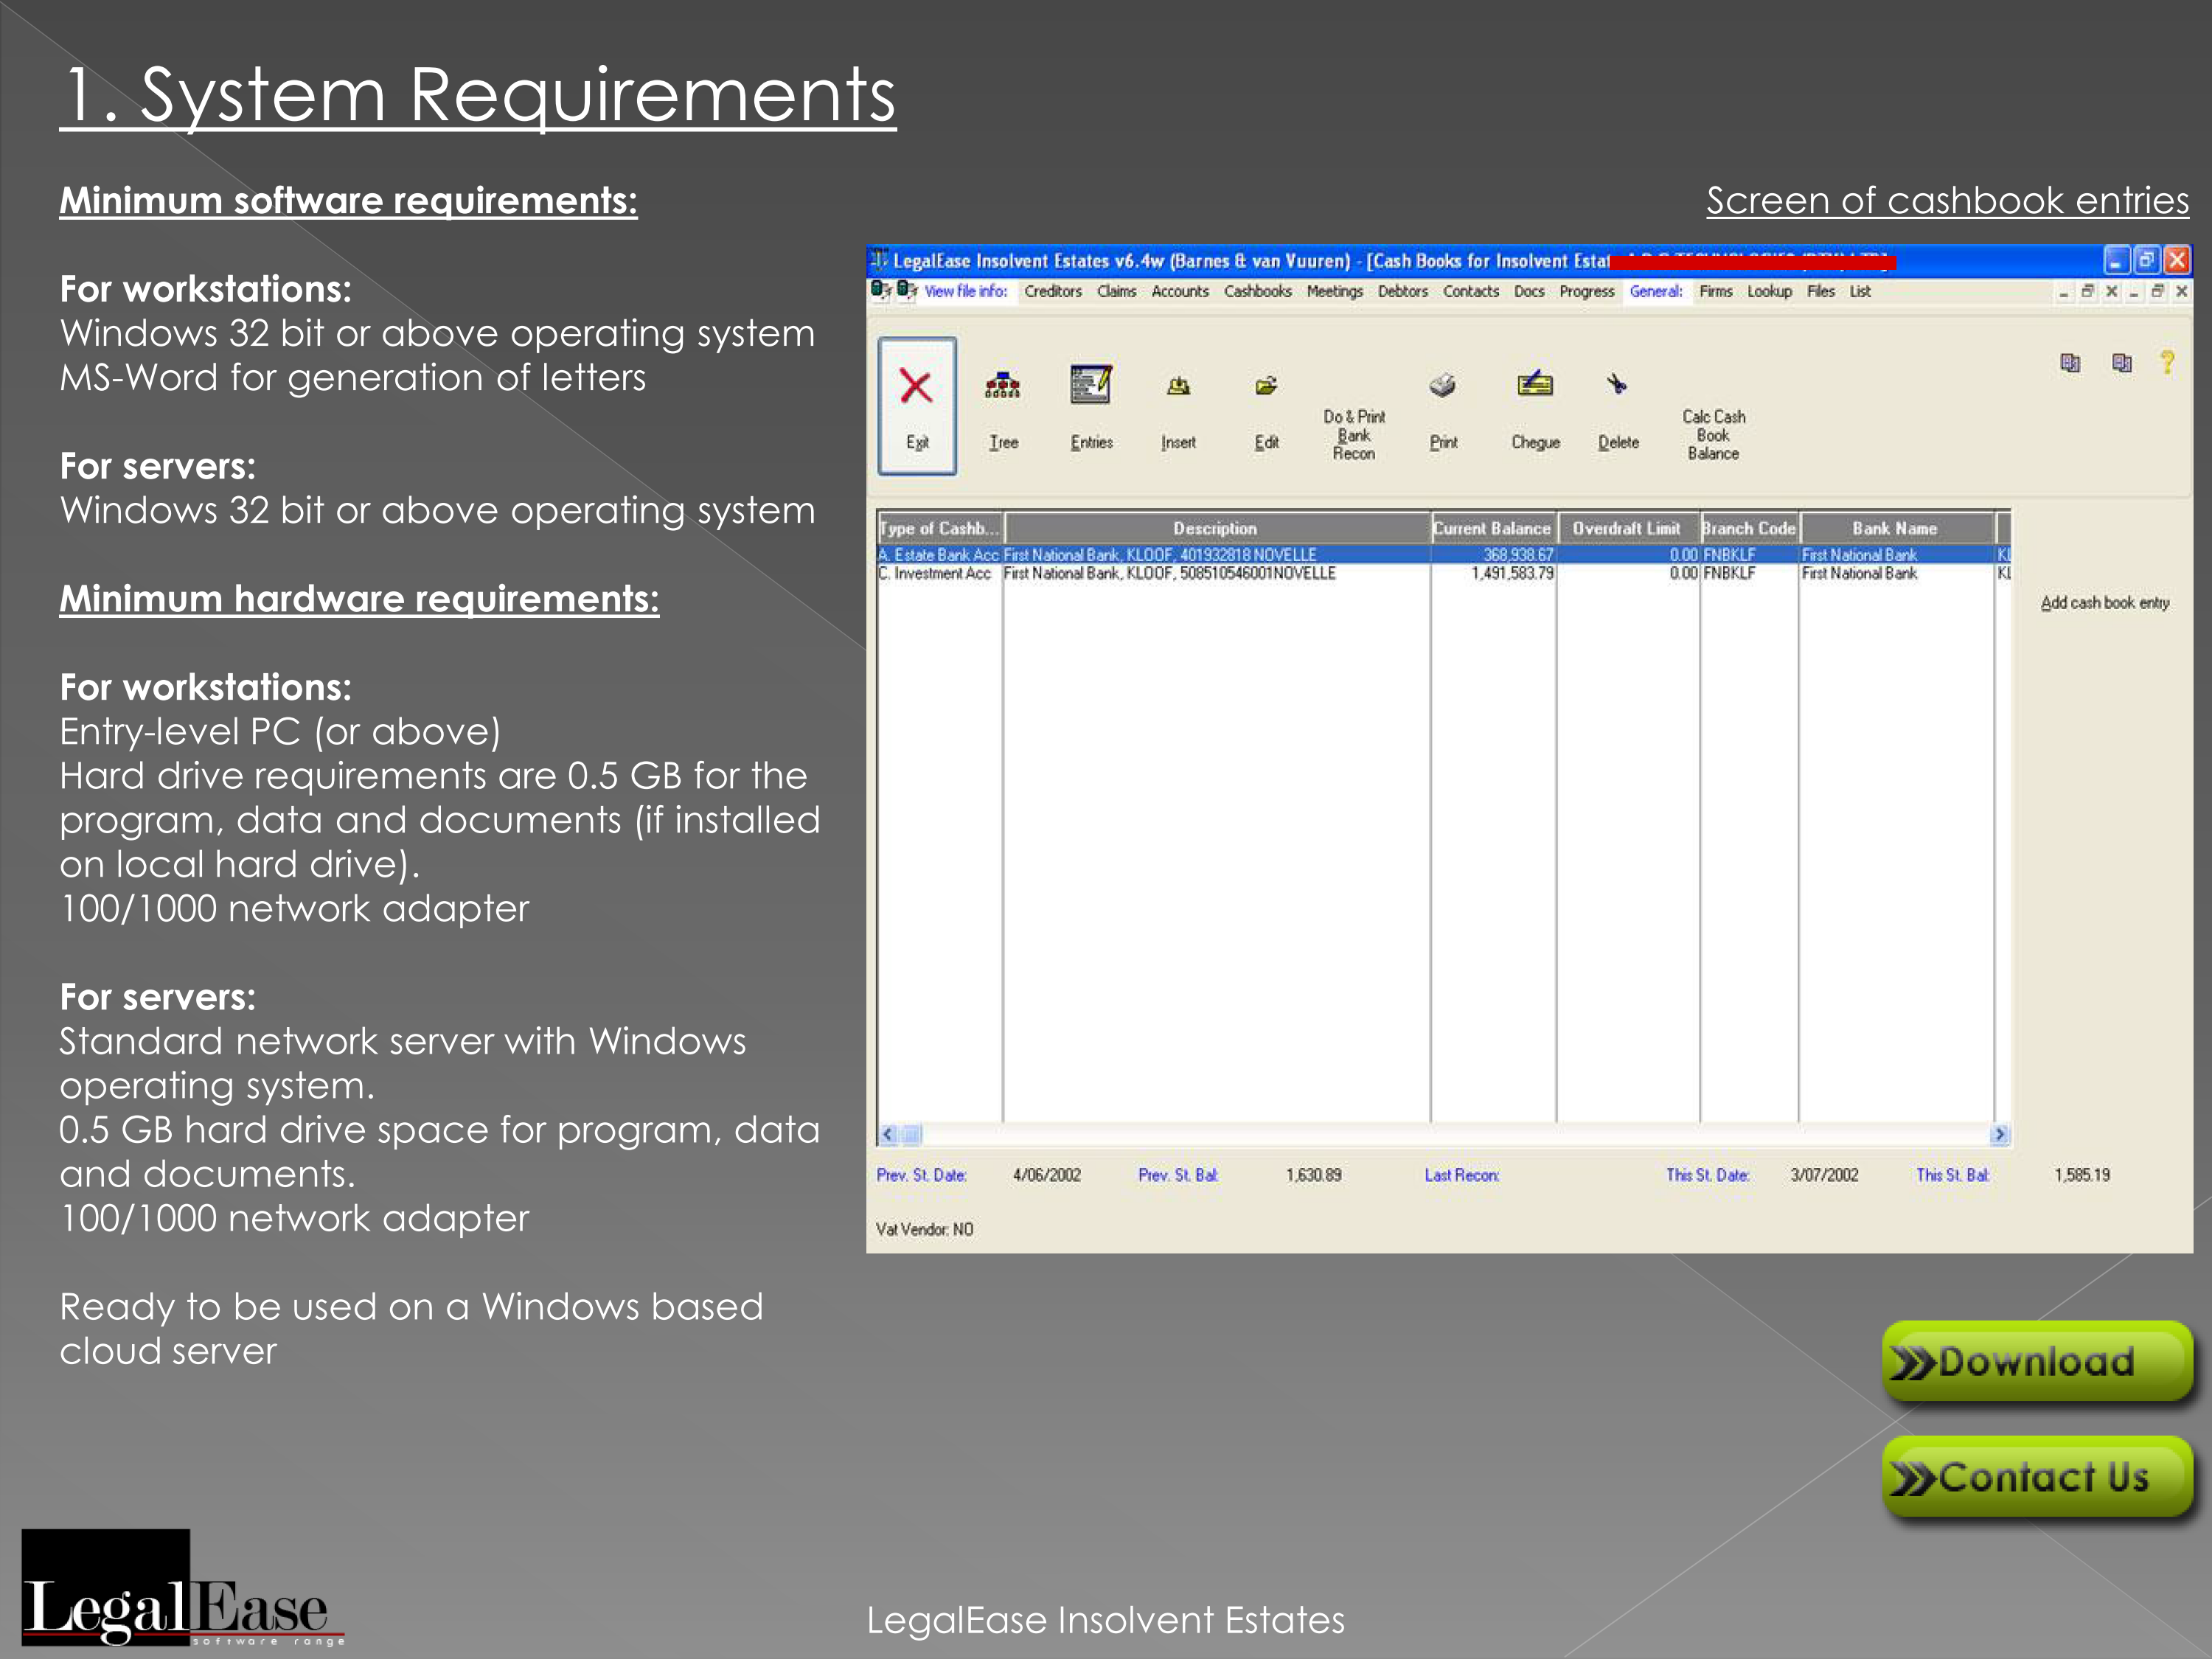Click the Add cash book entry label

pos(2104,602)
